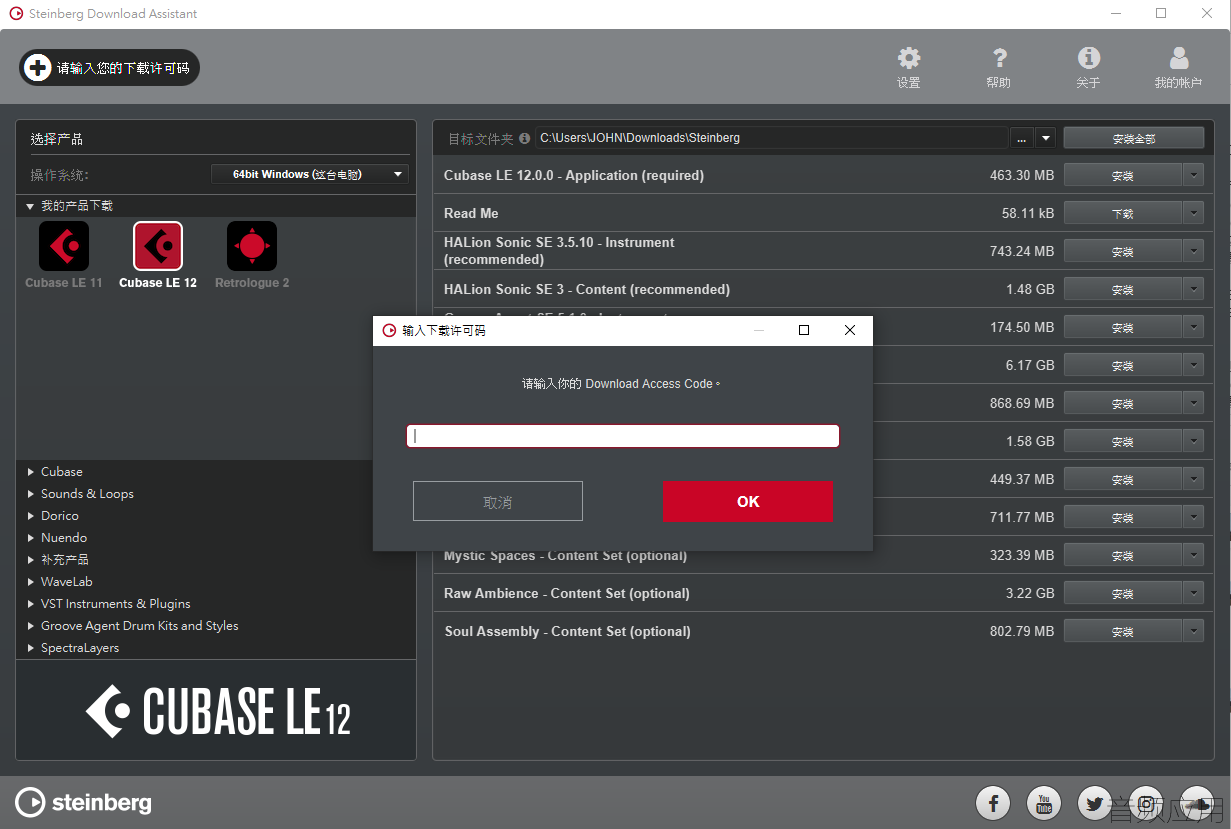Install Mystic Spaces Content Set

pyautogui.click(x=1122, y=555)
